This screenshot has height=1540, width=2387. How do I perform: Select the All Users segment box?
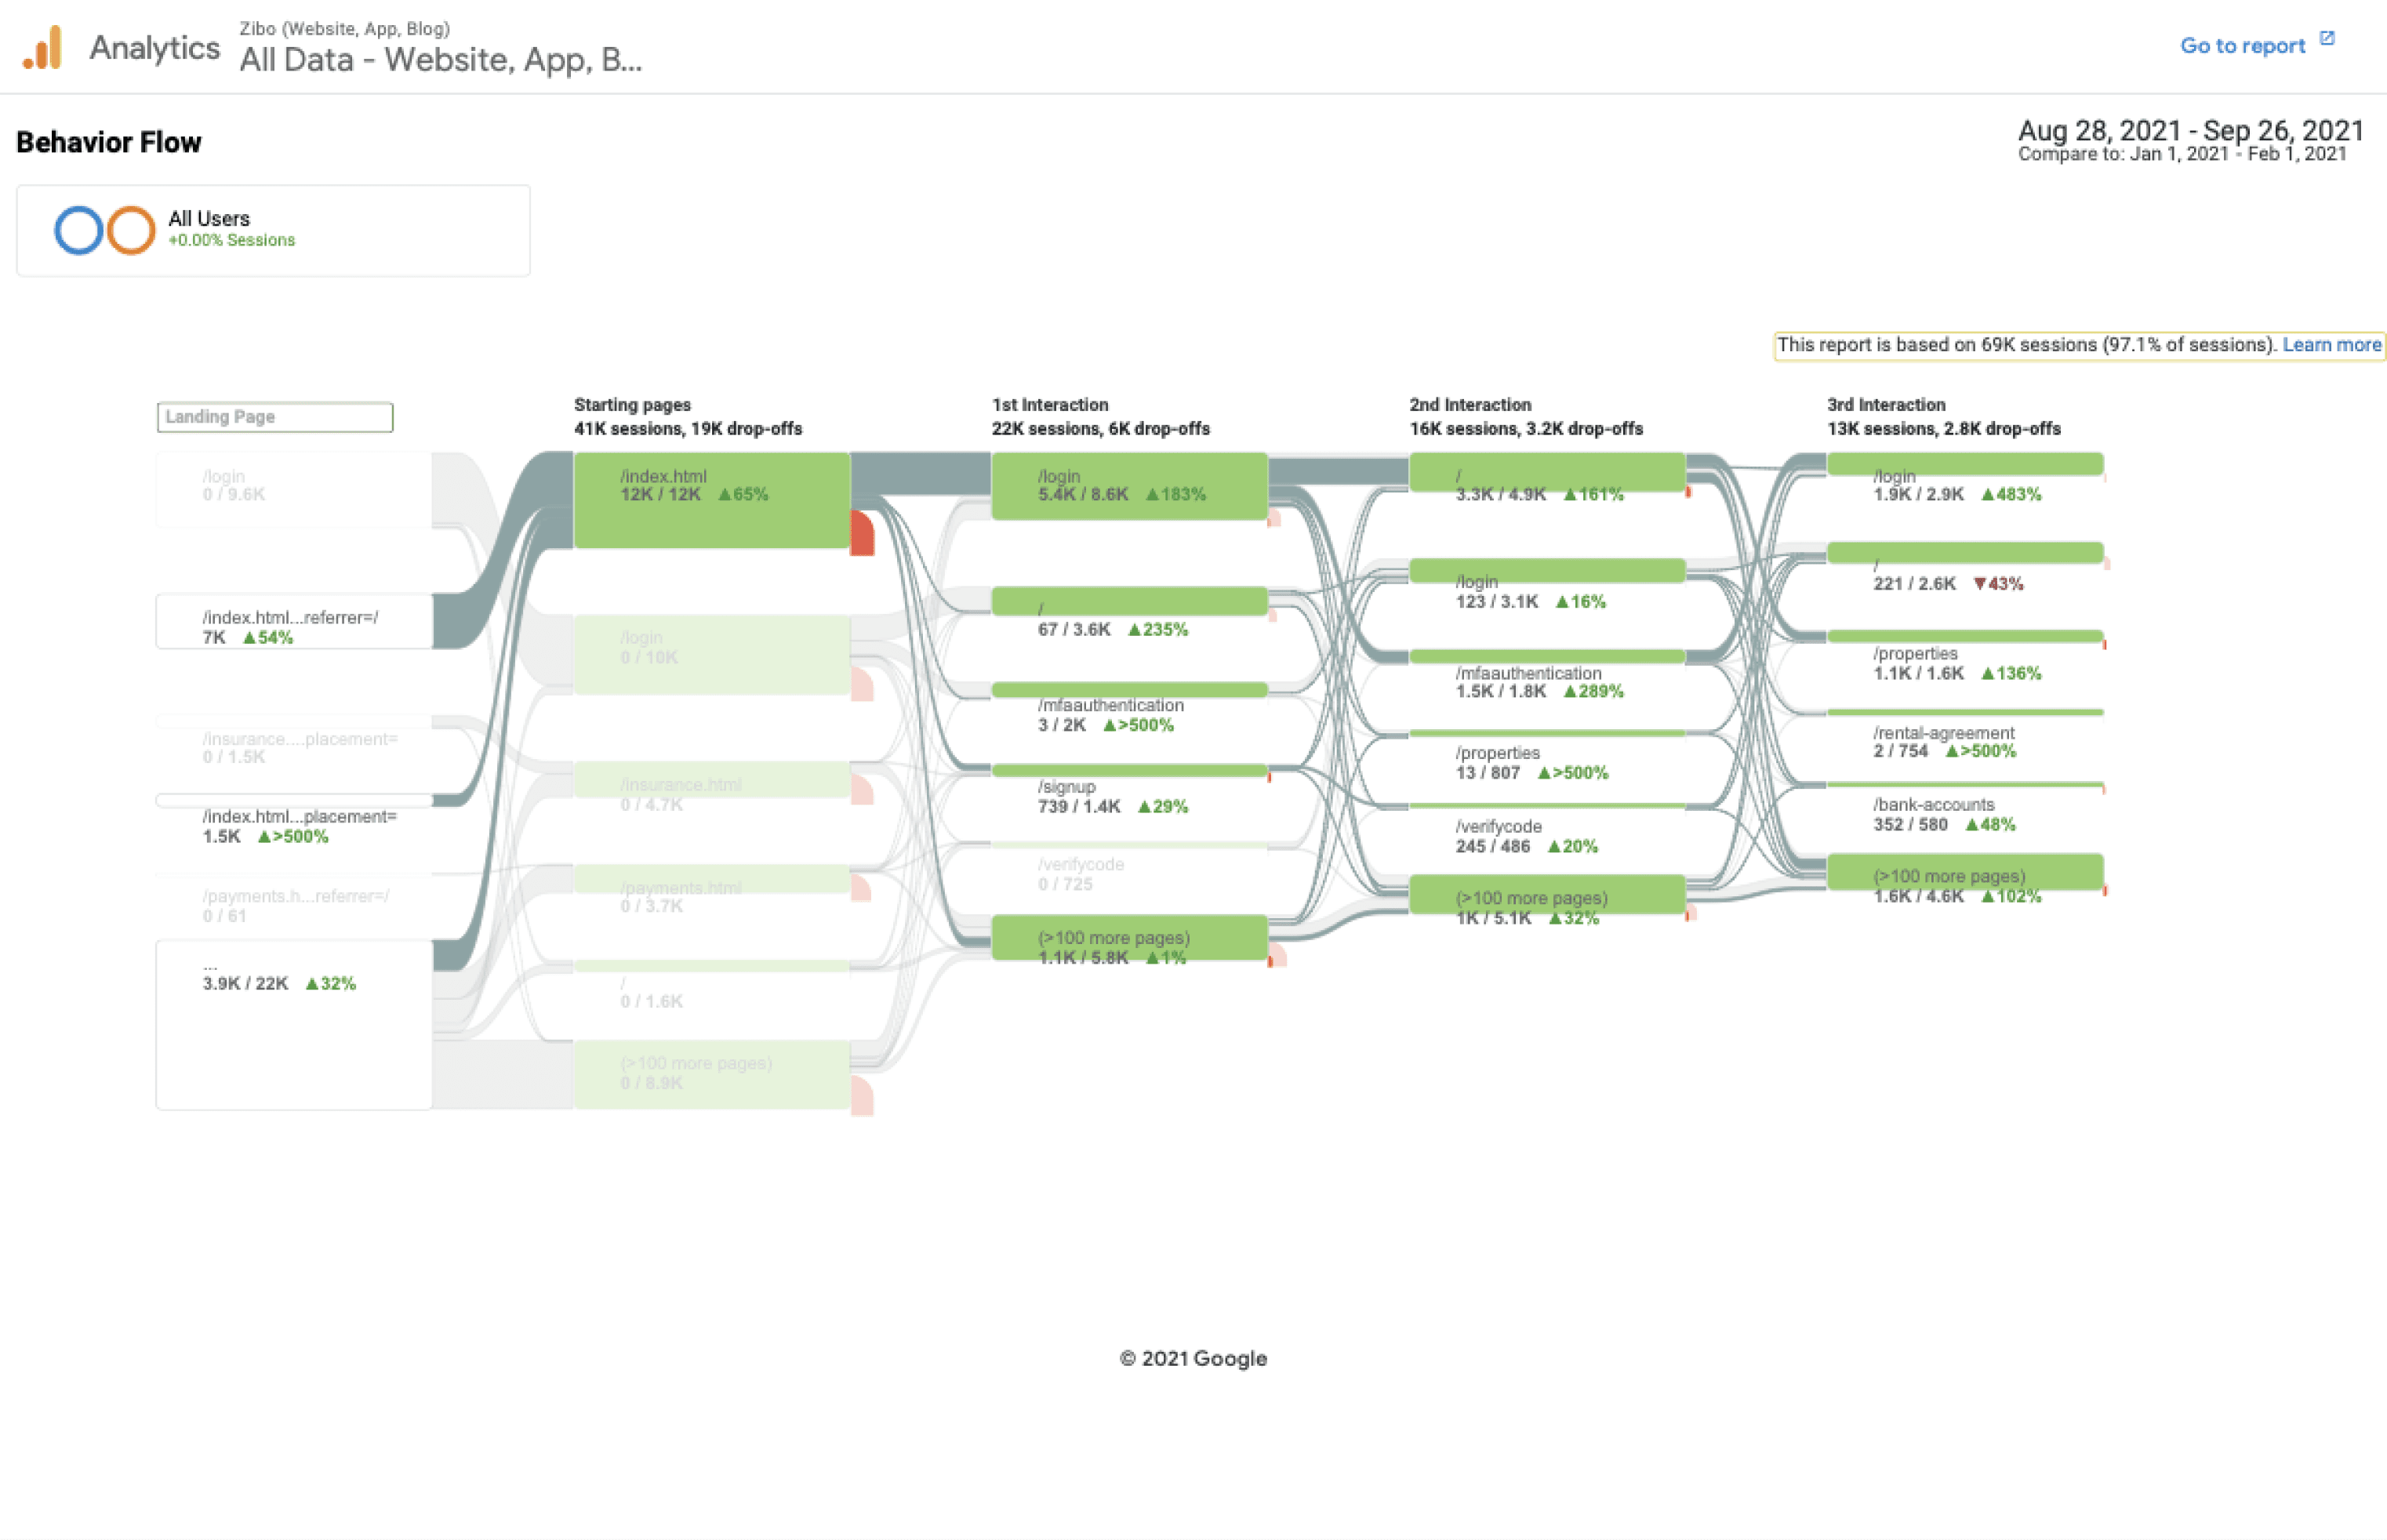(x=273, y=231)
